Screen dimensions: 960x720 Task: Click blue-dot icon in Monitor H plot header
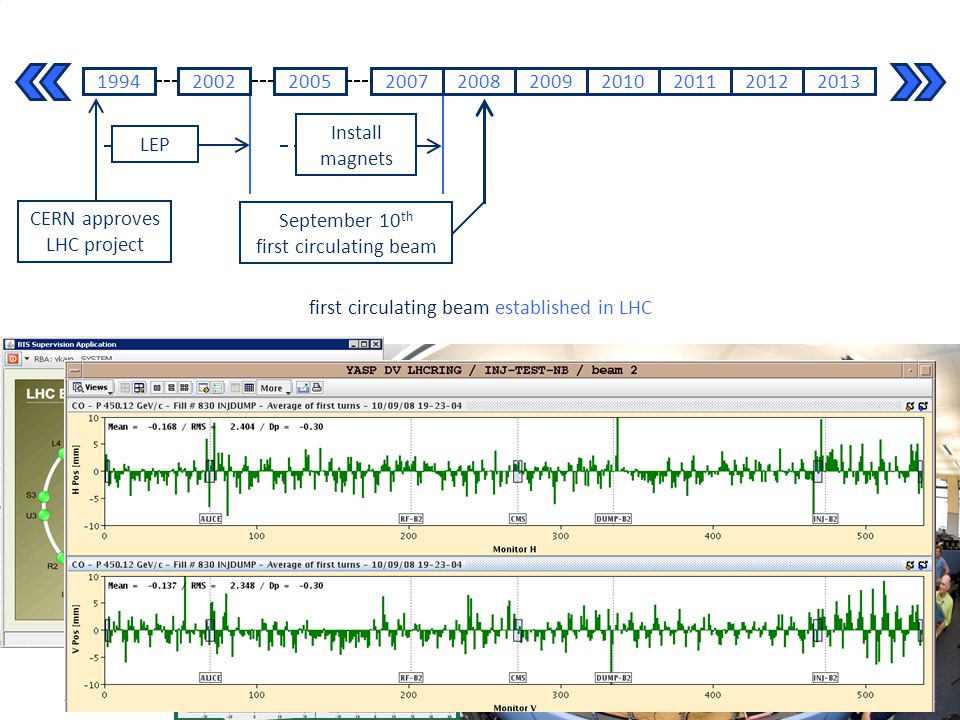923,406
